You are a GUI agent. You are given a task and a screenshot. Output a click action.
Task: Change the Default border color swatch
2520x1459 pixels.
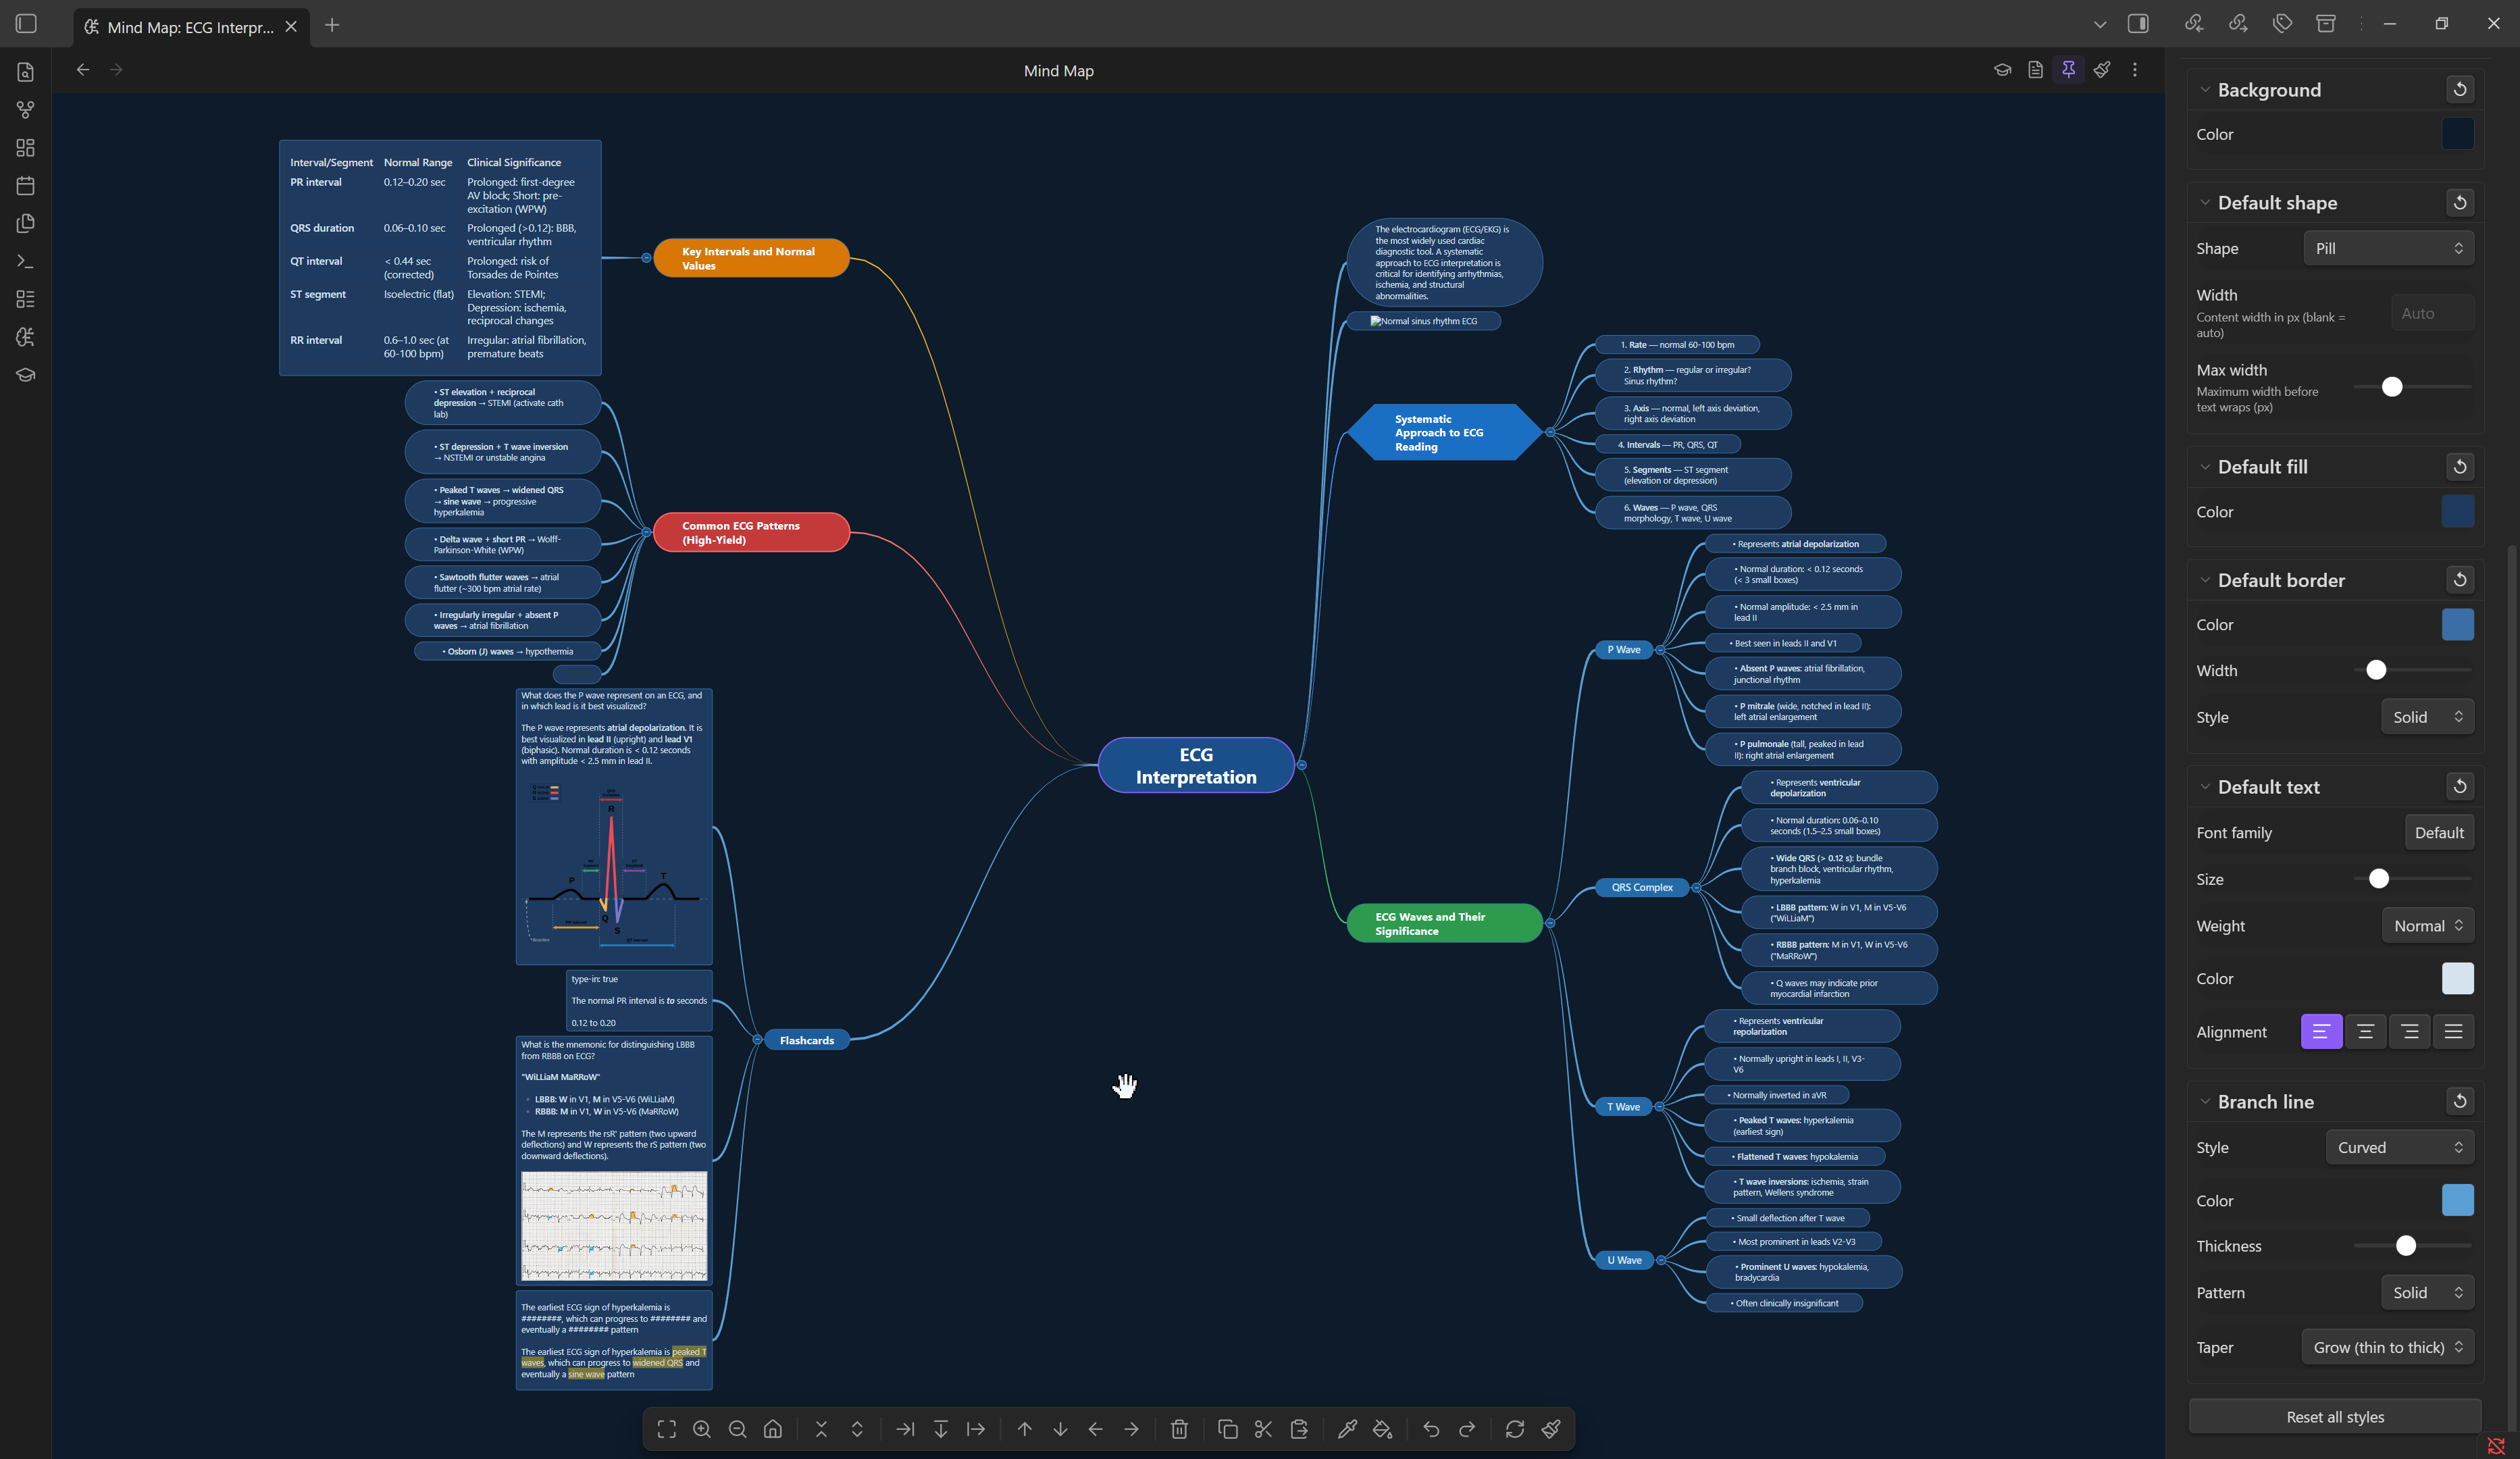click(x=2457, y=624)
